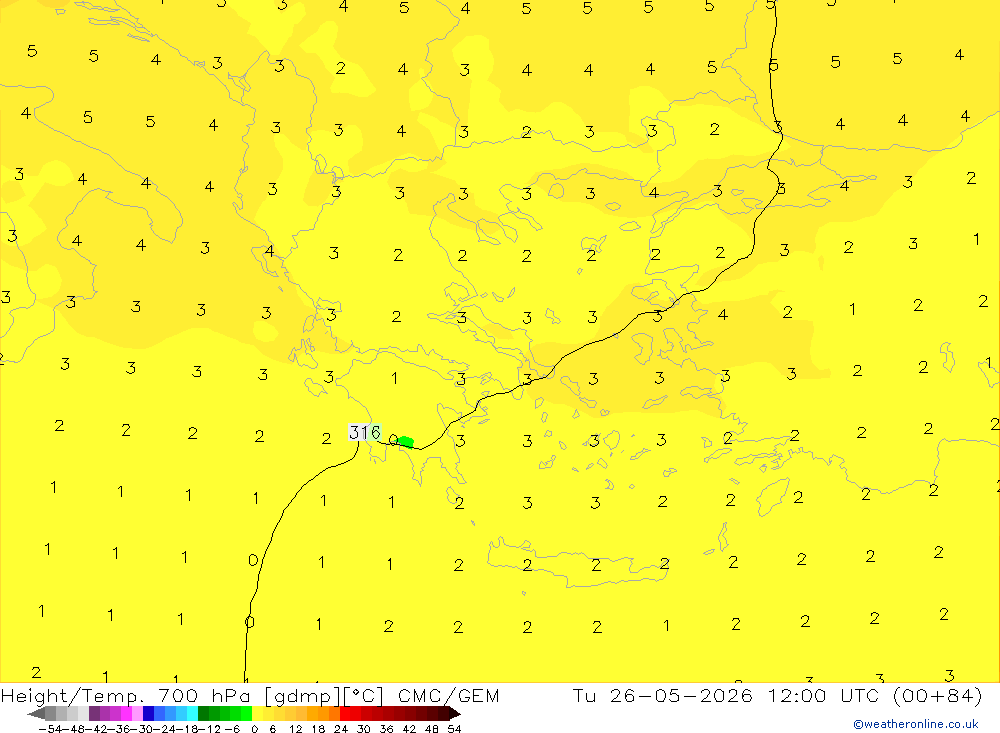Image resolution: width=1000 pixels, height=733 pixels.
Task: Click the '54' legend scale value
Action: pyautogui.click(x=454, y=729)
